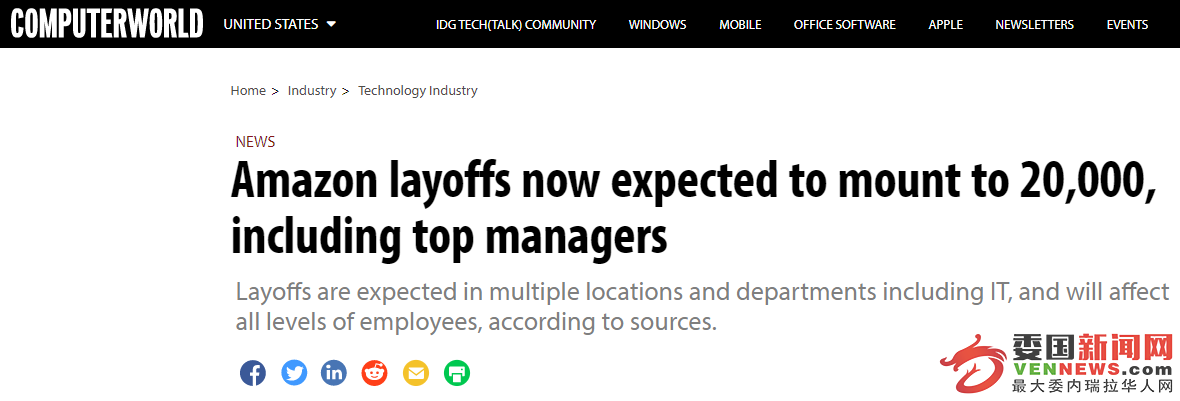
Task: Expand the United States region dropdown
Action: [x=279, y=24]
